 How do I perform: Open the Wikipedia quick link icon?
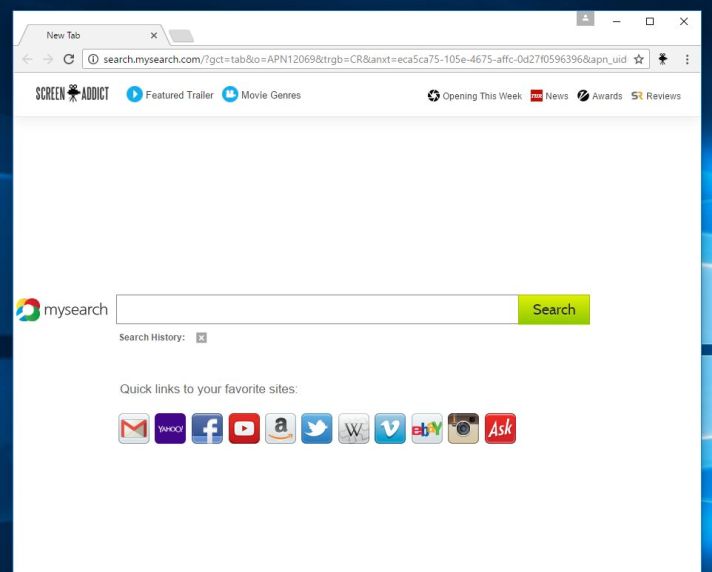tap(354, 428)
